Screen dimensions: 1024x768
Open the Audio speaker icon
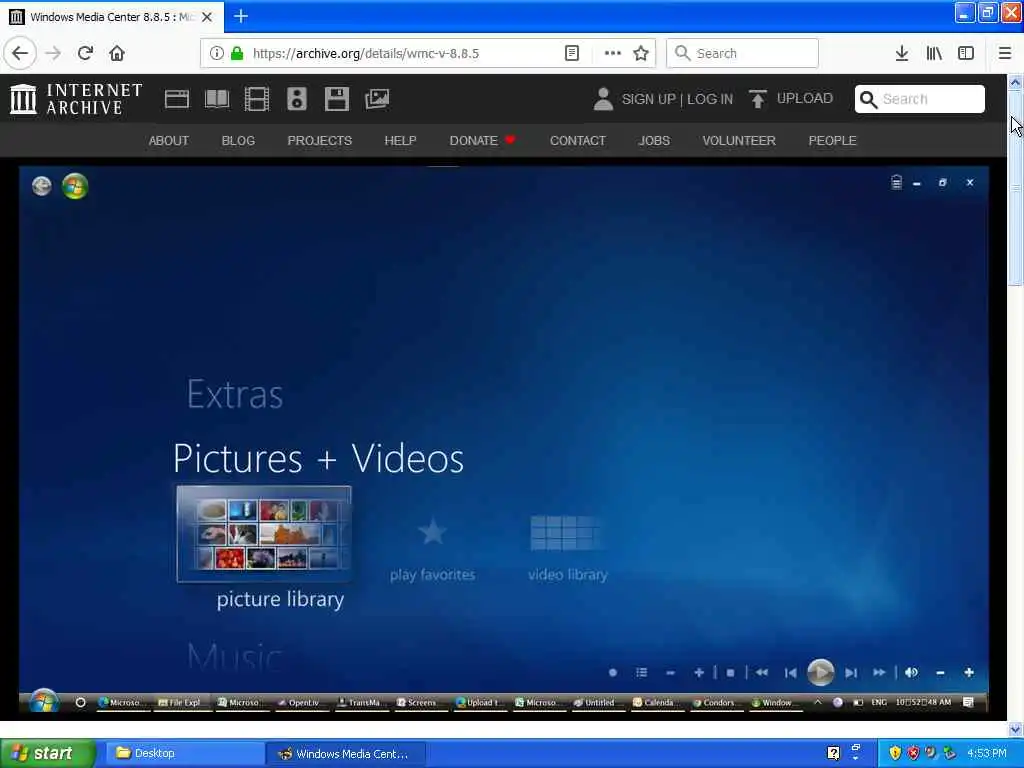point(296,99)
